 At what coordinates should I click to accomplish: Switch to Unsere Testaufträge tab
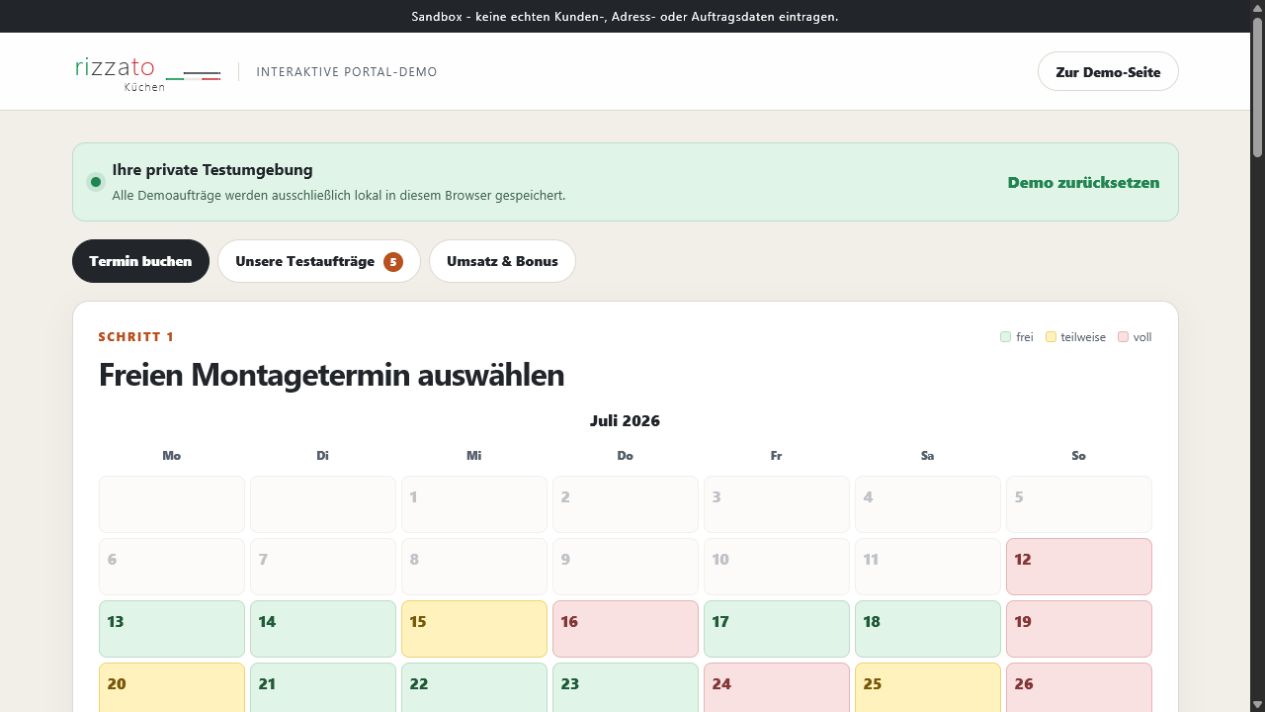click(x=319, y=261)
